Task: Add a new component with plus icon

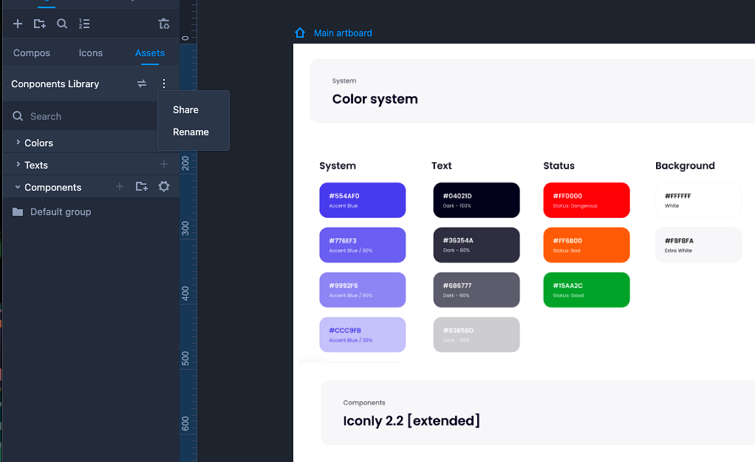Action: 119,186
